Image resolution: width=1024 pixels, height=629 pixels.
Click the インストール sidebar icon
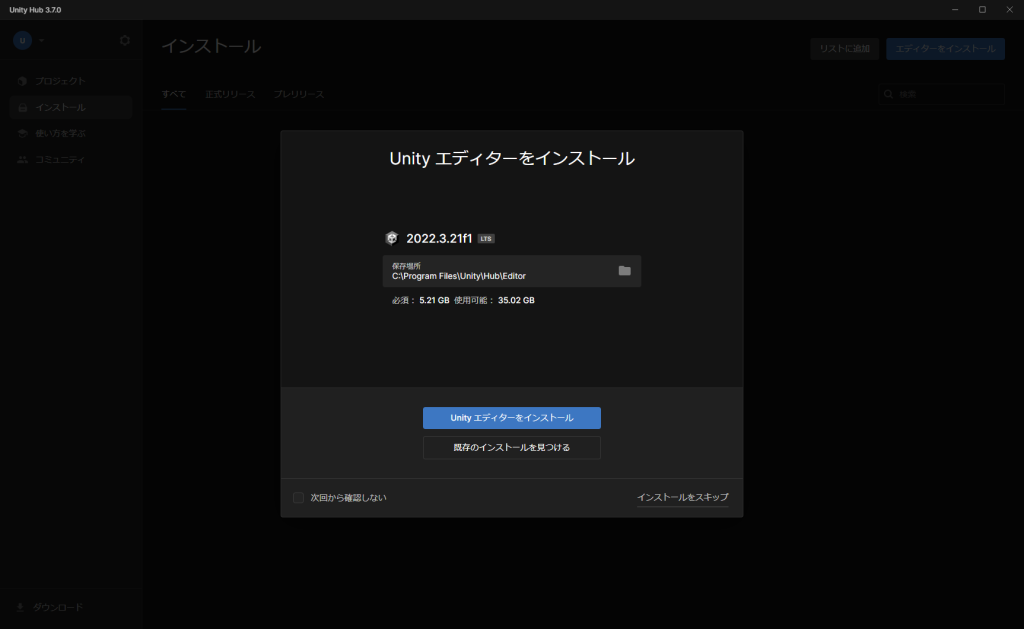(x=22, y=107)
